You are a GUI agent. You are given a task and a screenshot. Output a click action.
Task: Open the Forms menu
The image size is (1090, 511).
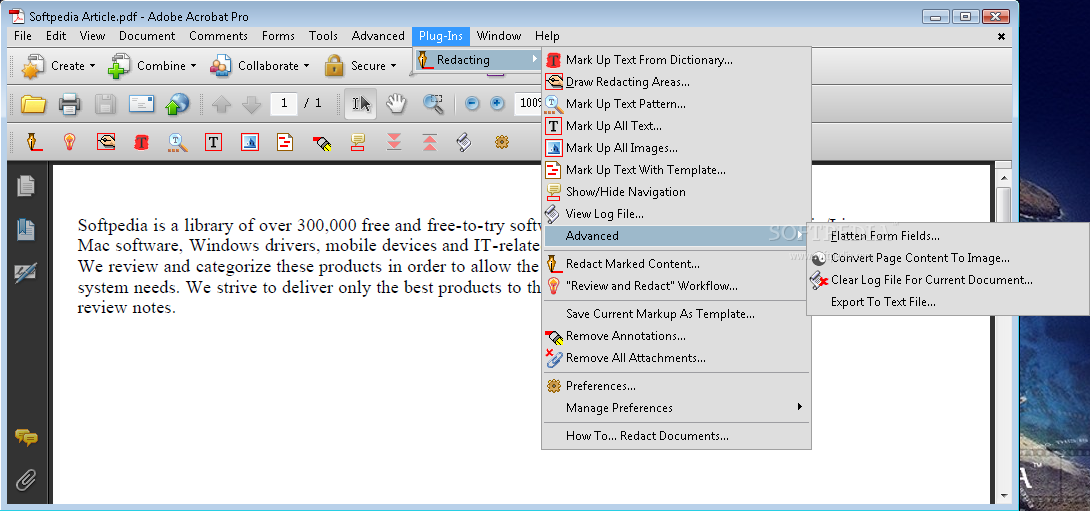pyautogui.click(x=278, y=36)
